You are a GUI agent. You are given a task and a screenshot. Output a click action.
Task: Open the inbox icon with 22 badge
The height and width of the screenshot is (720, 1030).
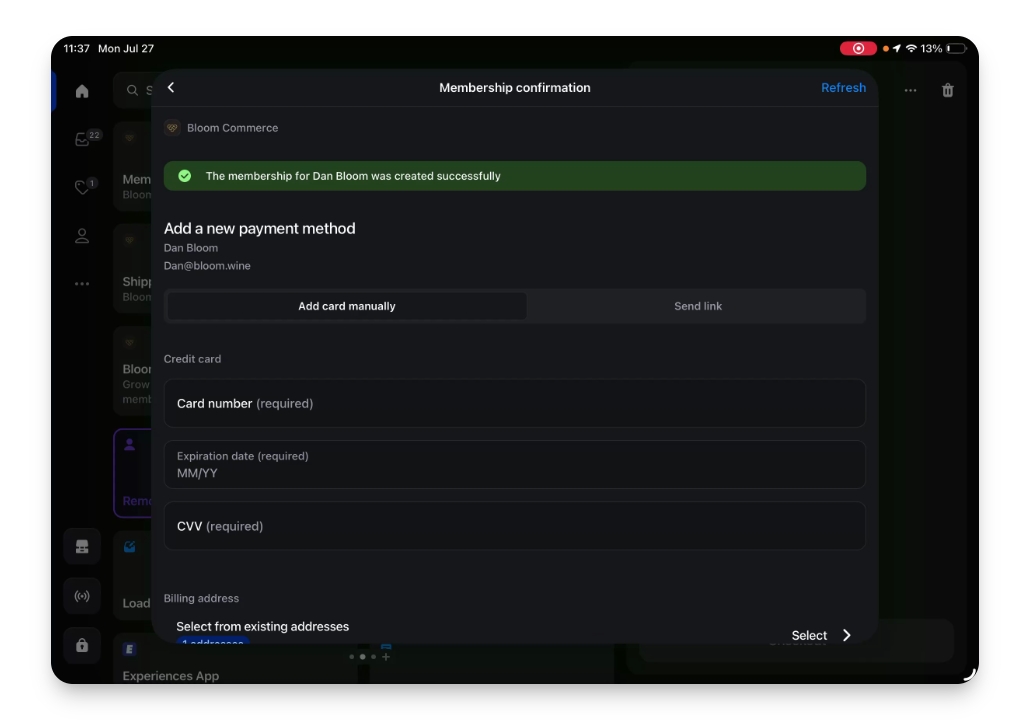tap(82, 139)
